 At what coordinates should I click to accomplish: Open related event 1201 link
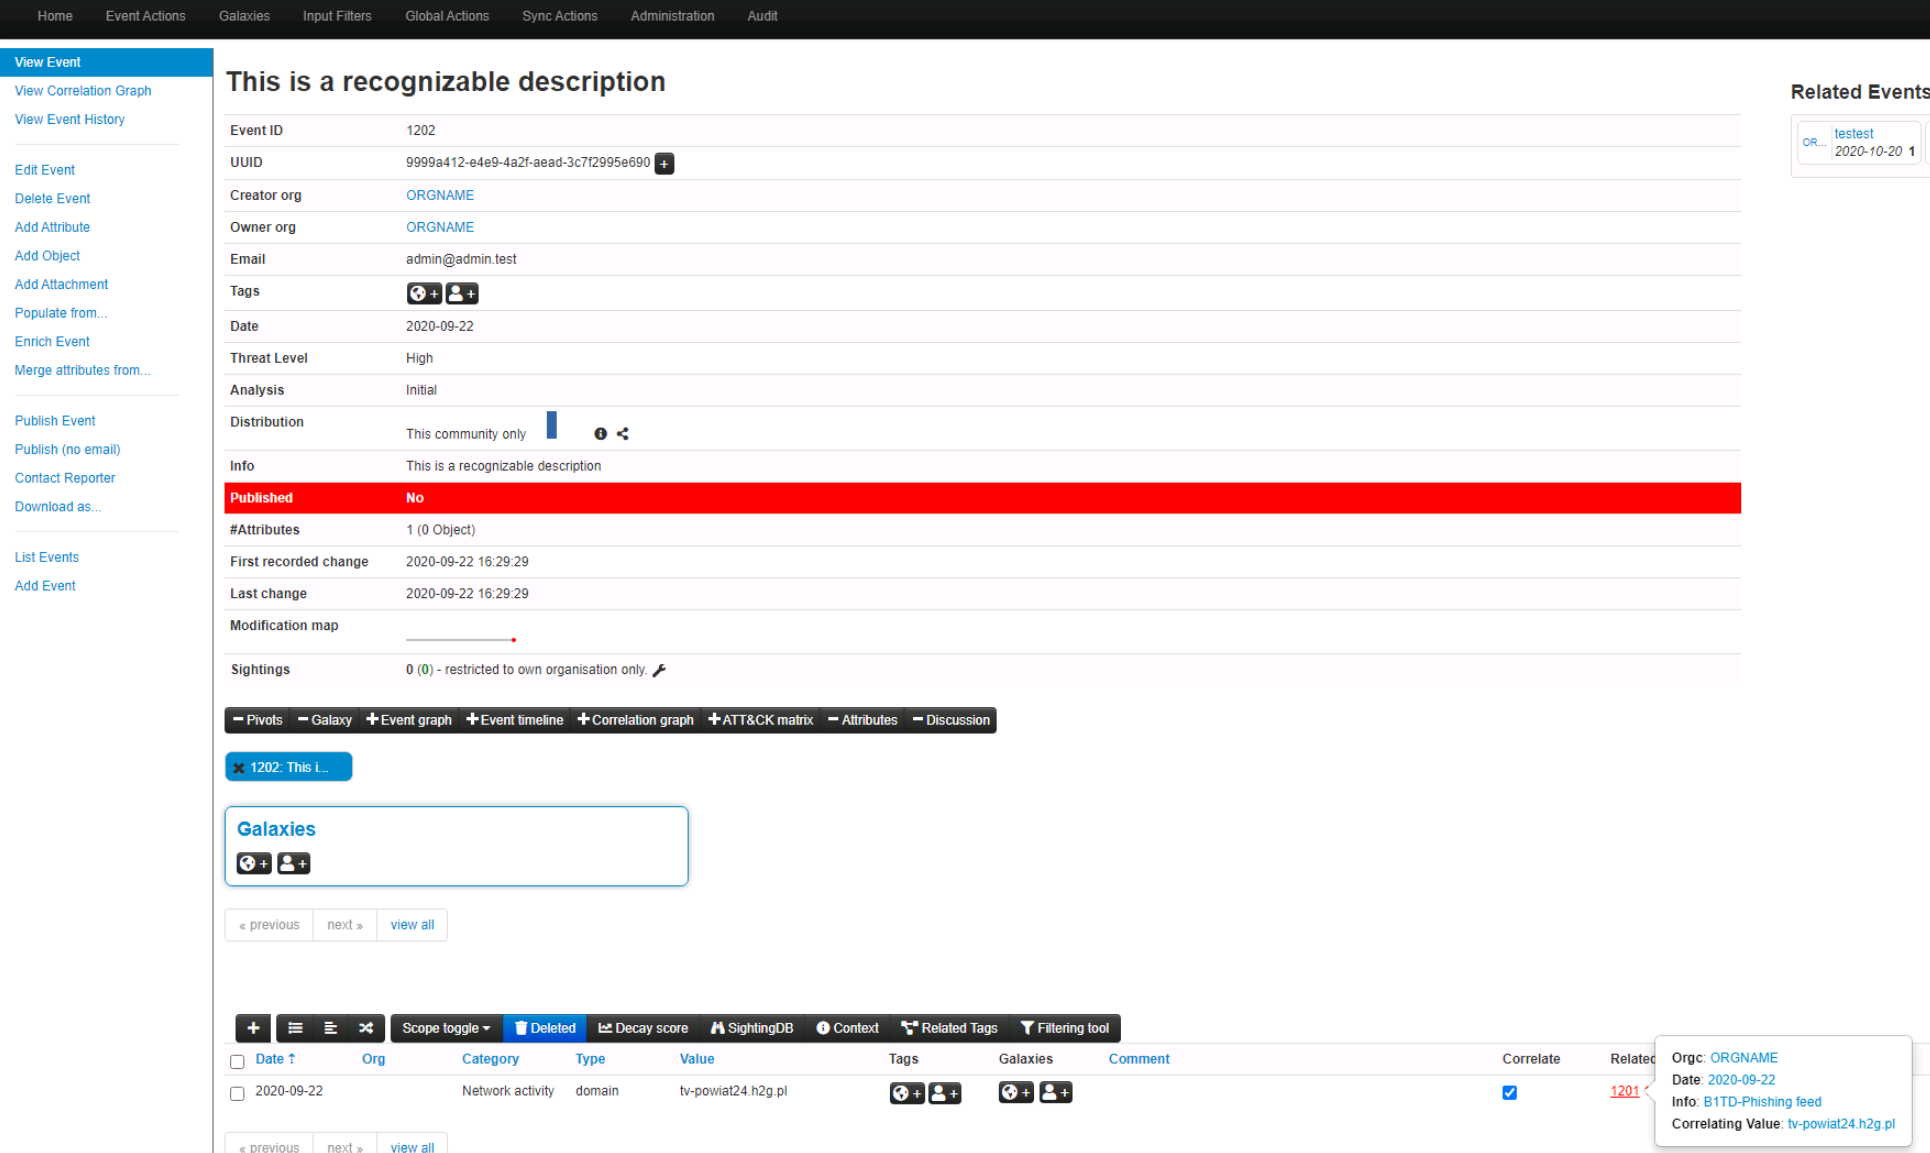pyautogui.click(x=1624, y=1091)
